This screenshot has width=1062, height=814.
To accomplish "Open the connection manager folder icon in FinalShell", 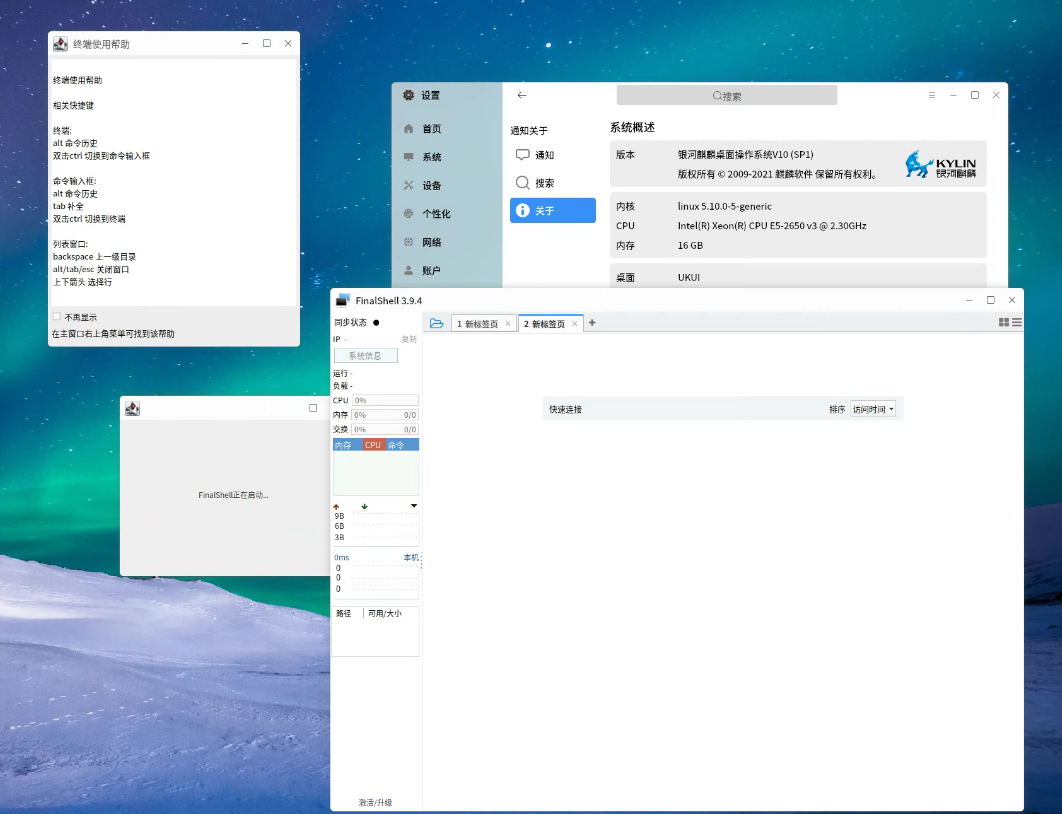I will pos(438,322).
